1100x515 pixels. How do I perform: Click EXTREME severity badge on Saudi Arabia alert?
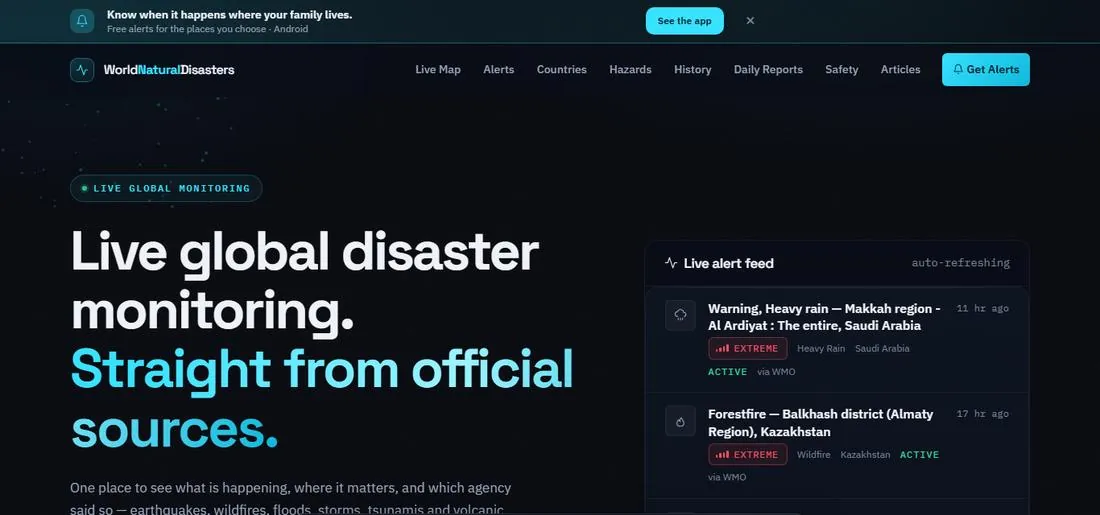[x=748, y=348]
